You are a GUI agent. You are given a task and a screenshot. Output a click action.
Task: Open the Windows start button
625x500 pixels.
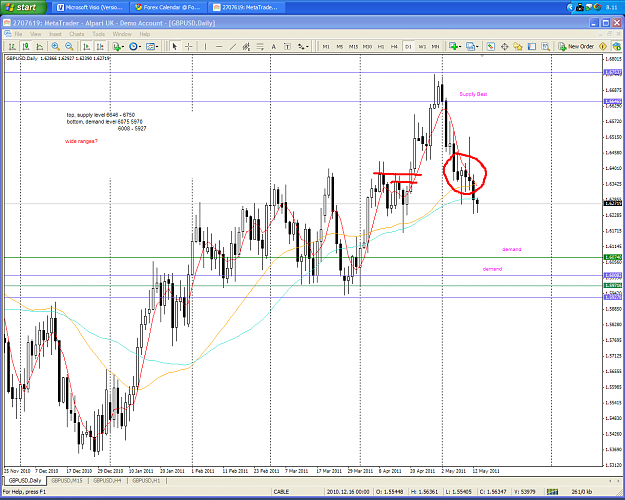[22, 7]
